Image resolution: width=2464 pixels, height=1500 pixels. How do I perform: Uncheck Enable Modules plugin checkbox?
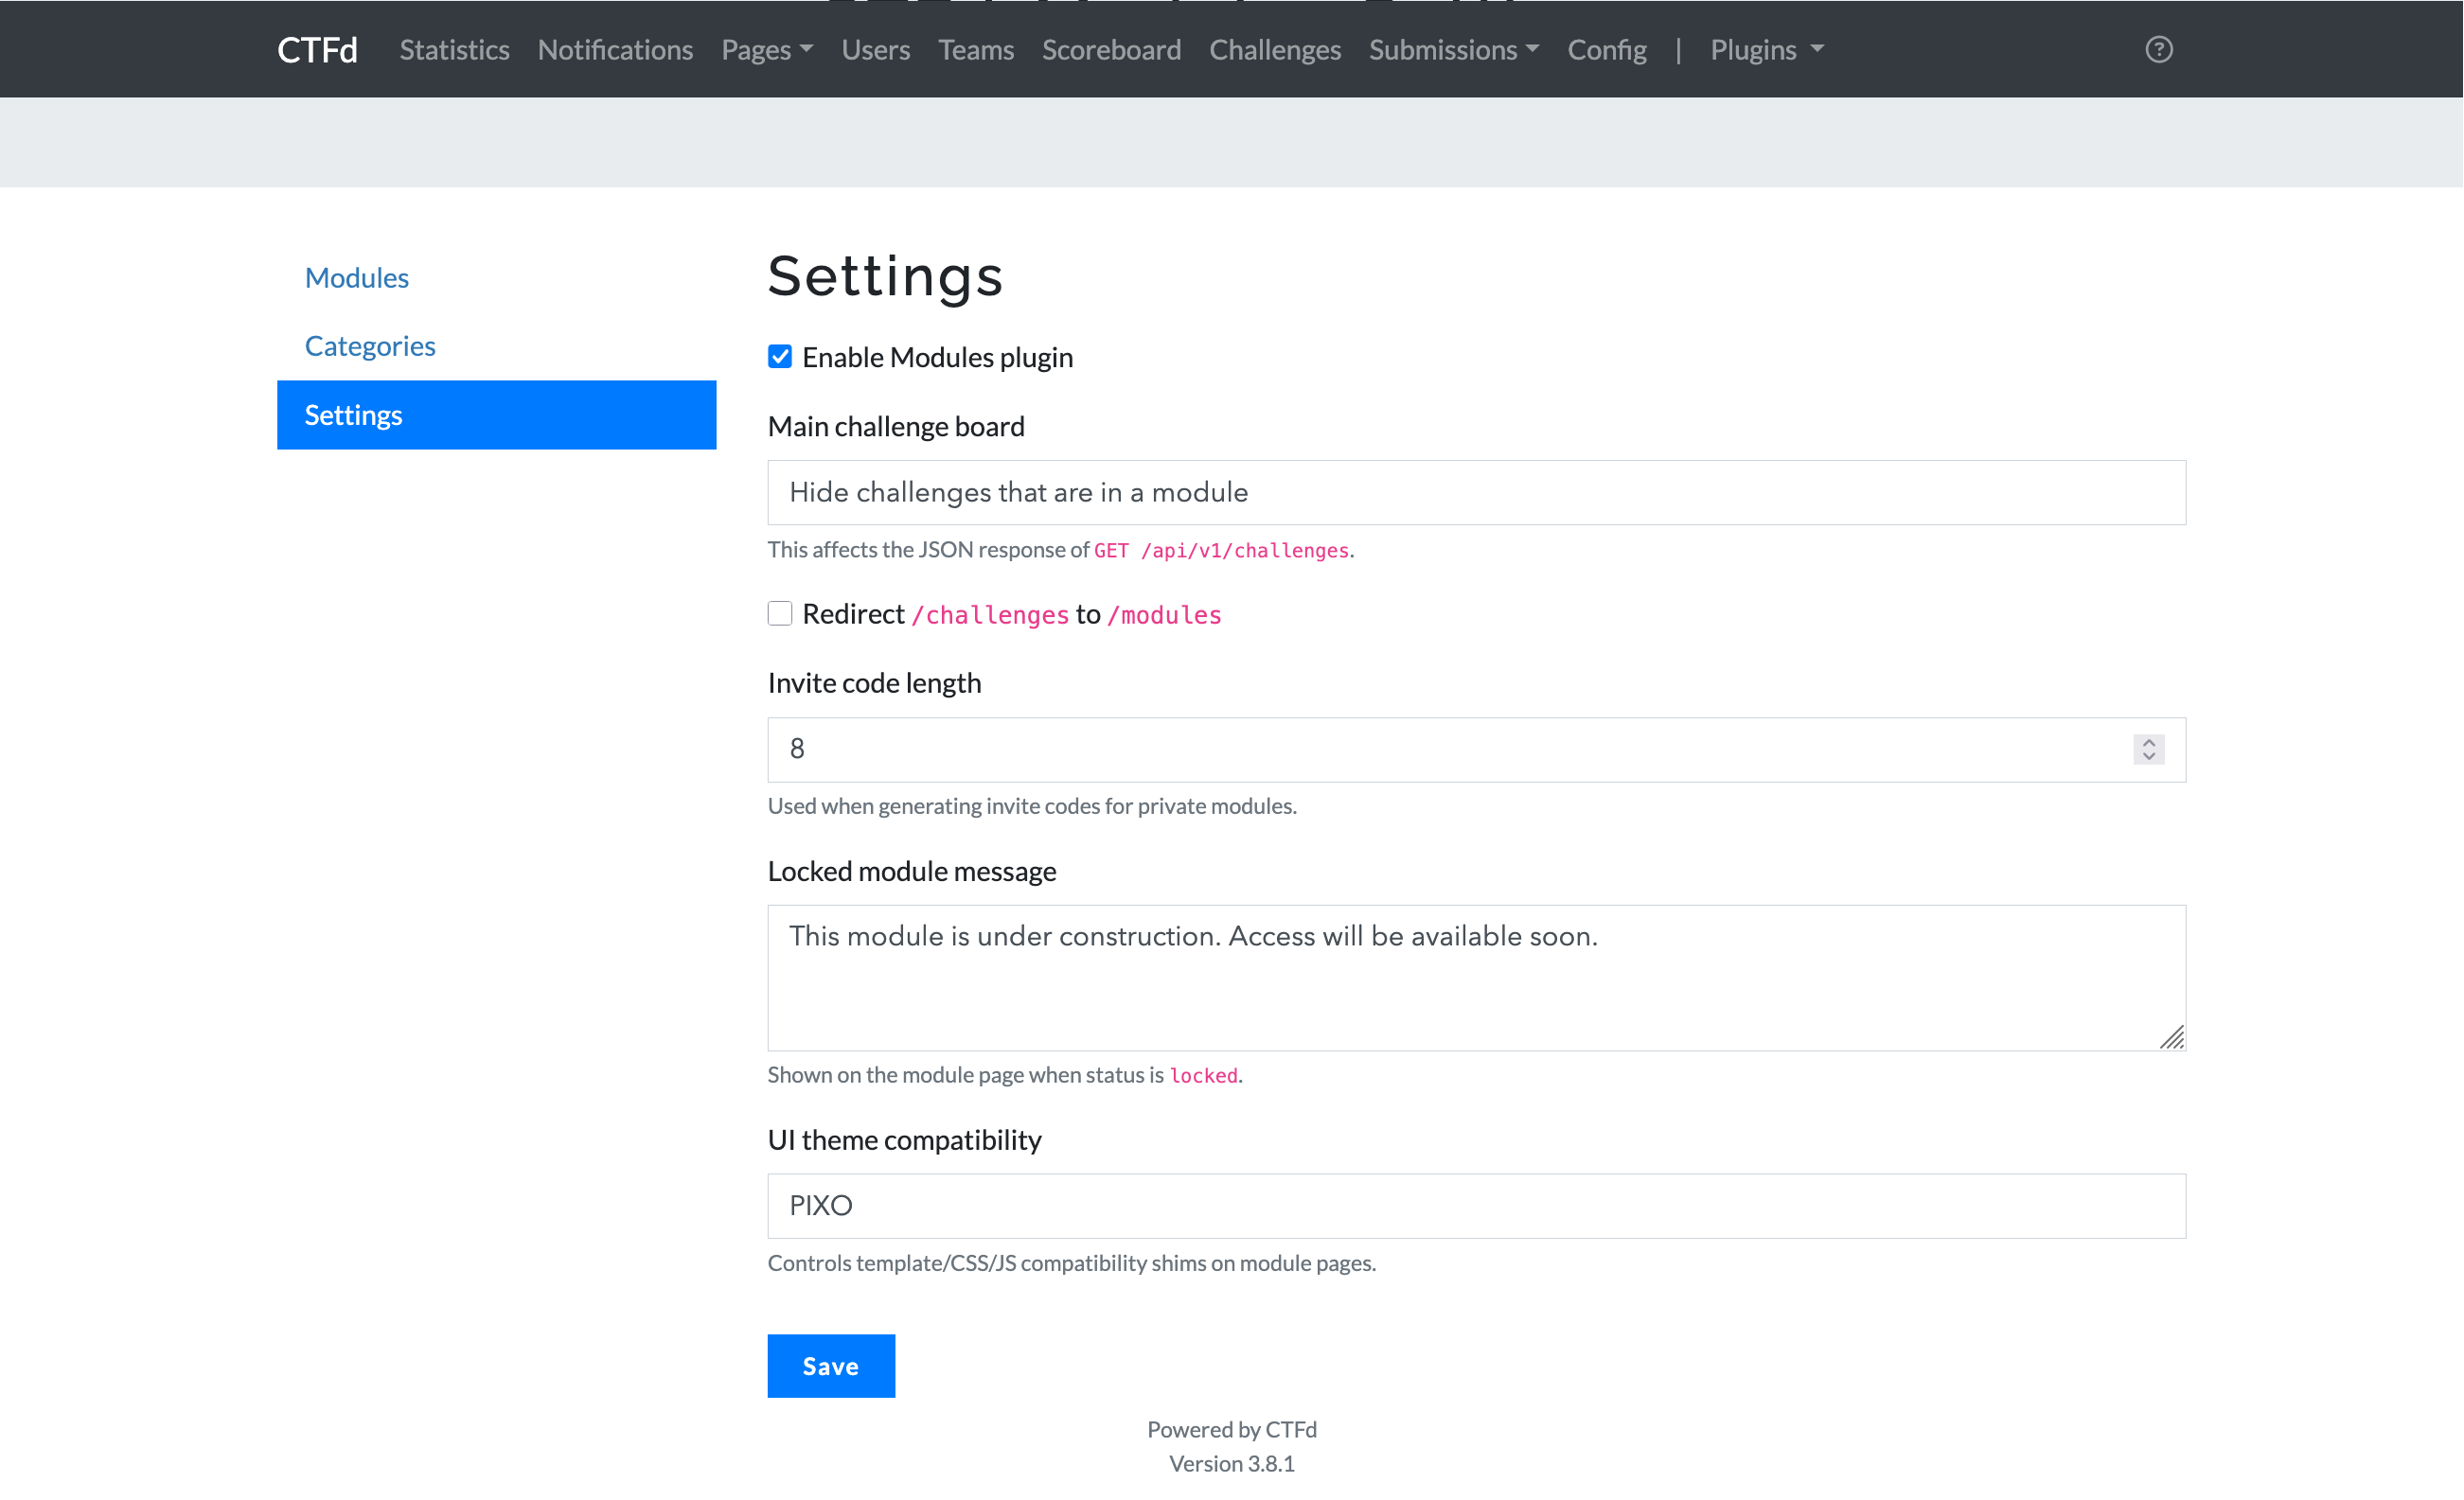tap(780, 357)
